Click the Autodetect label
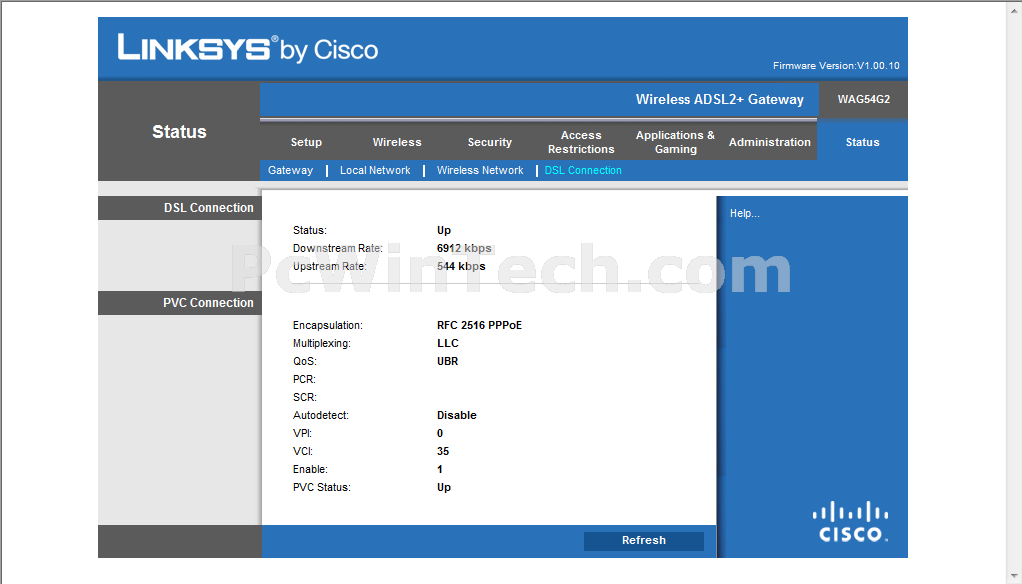 click(320, 415)
